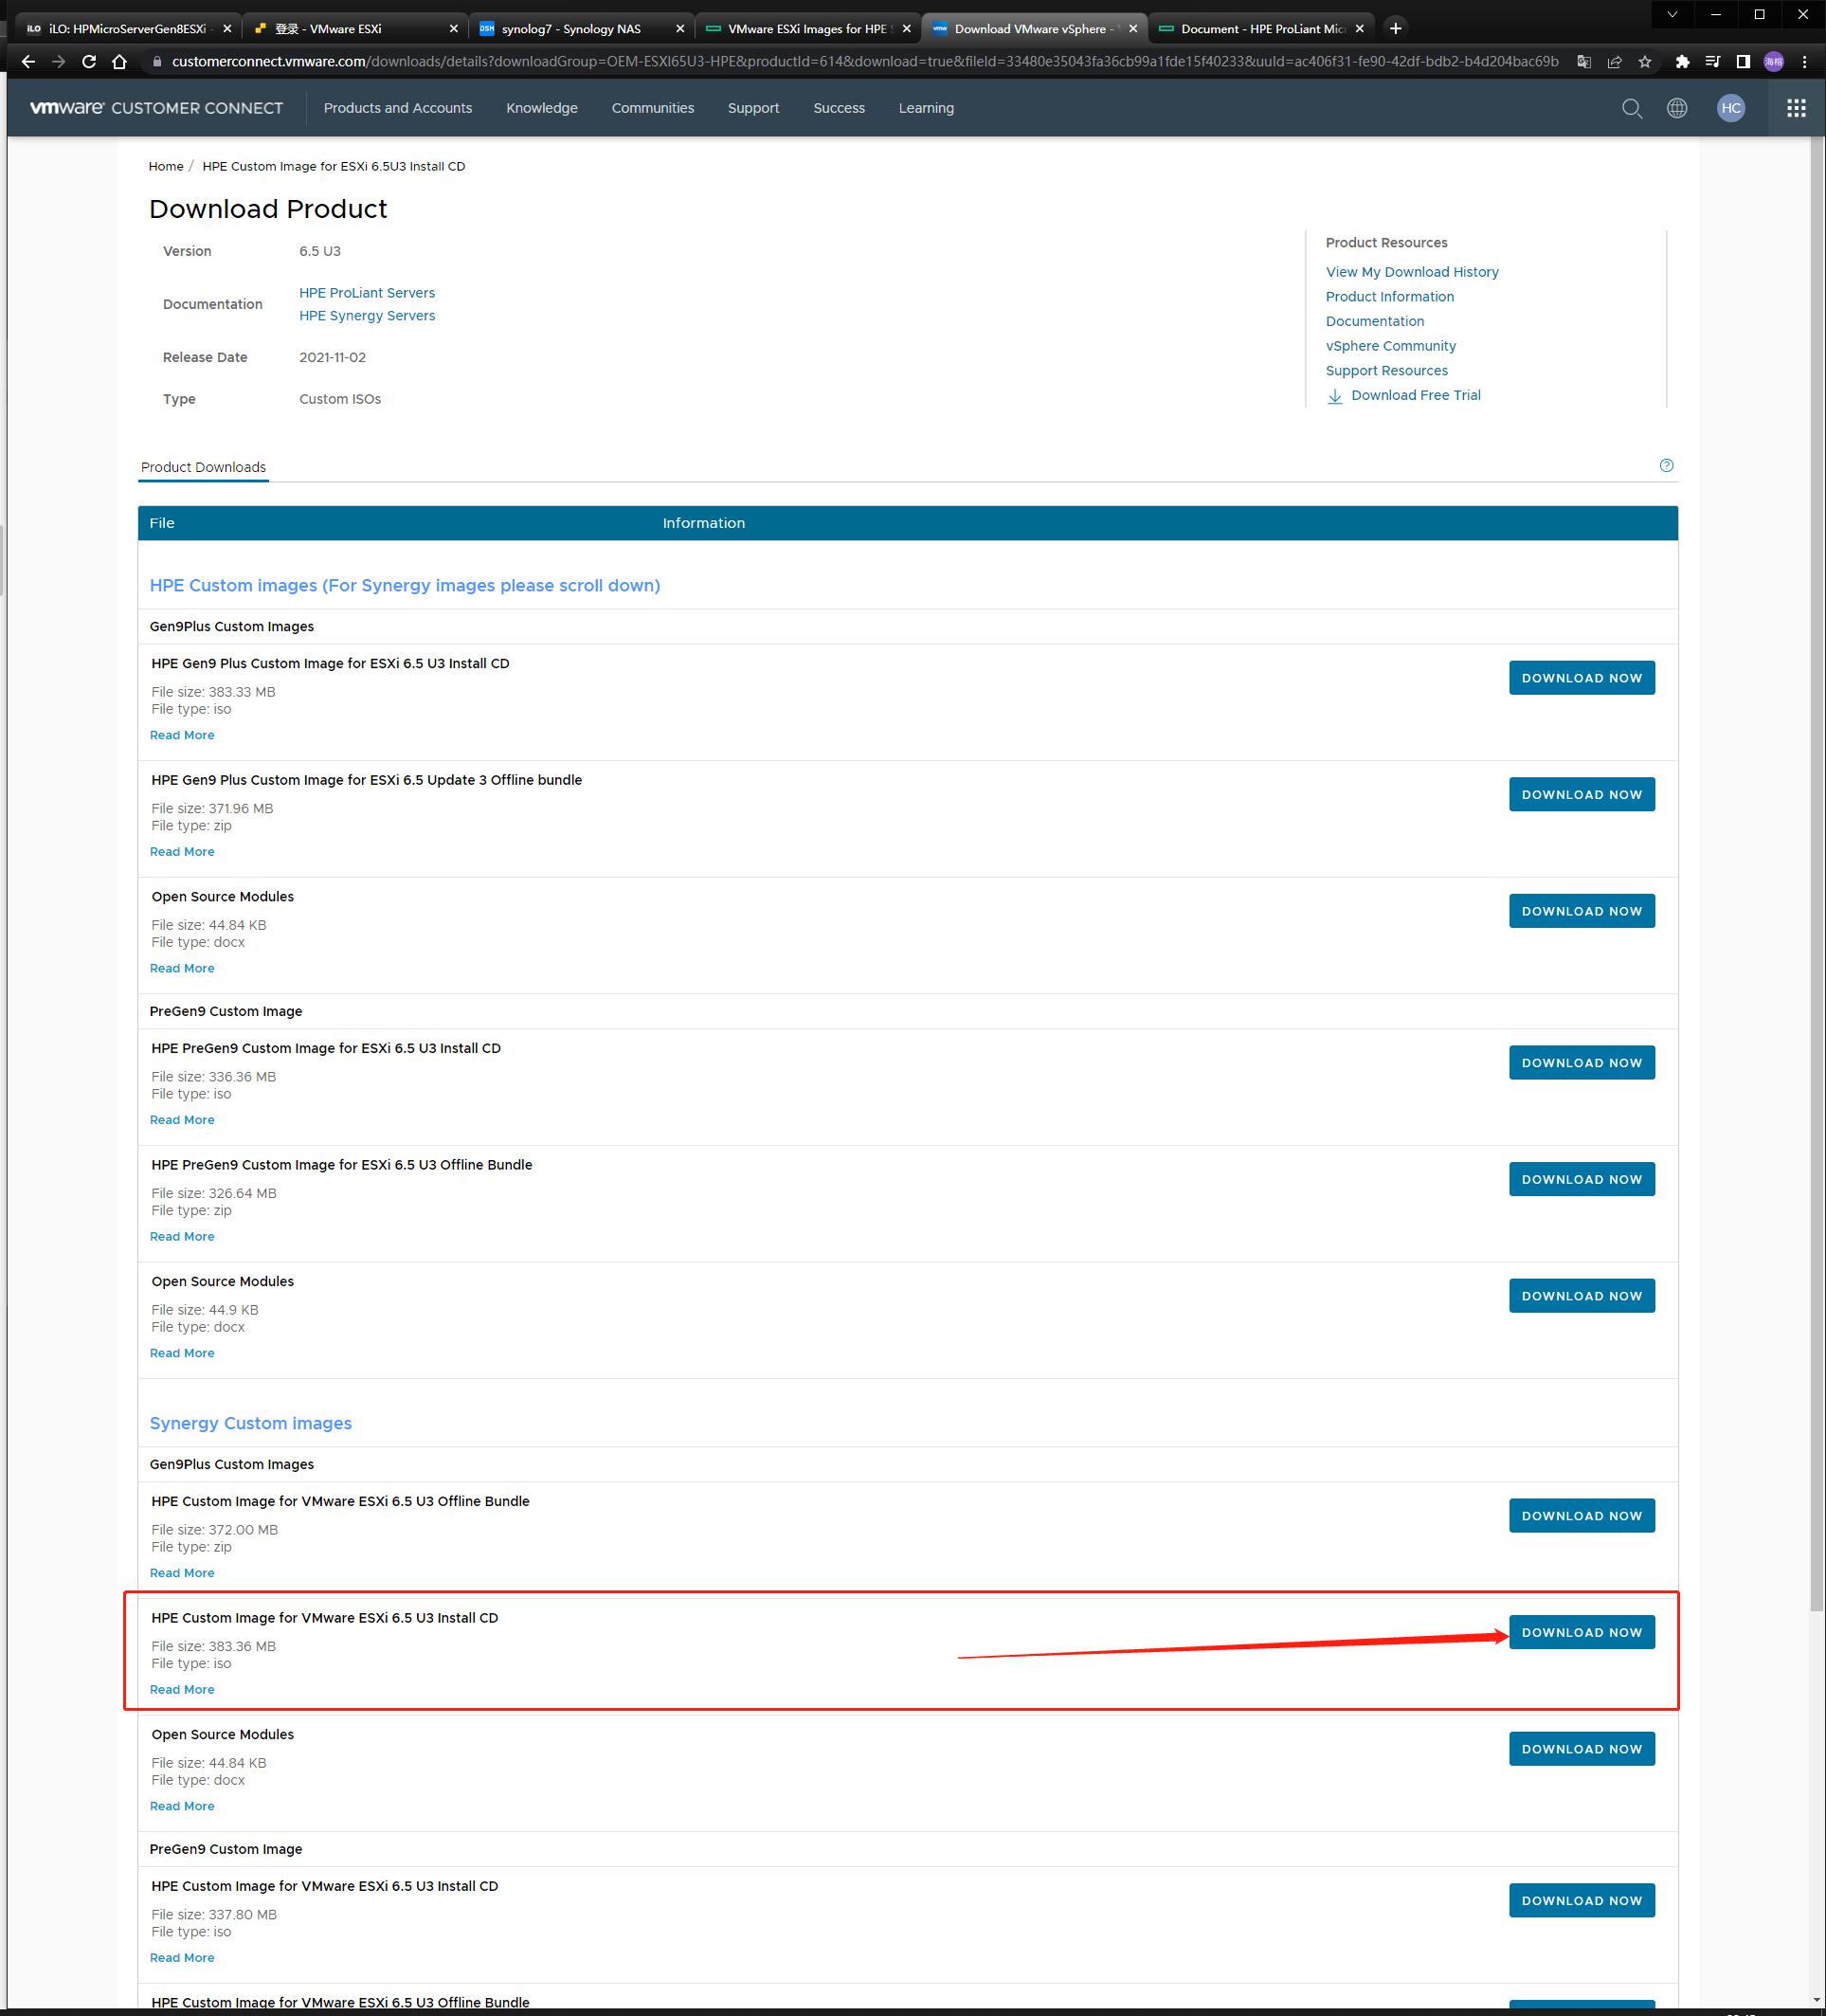The image size is (1826, 2016).
Task: Click the browser reload icon
Action: (x=89, y=62)
